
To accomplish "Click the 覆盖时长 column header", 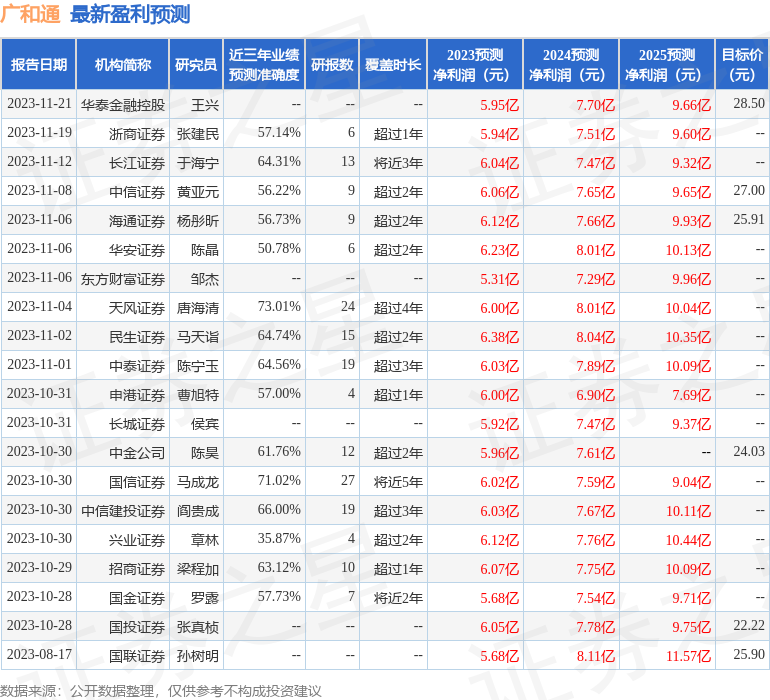I will [x=393, y=64].
